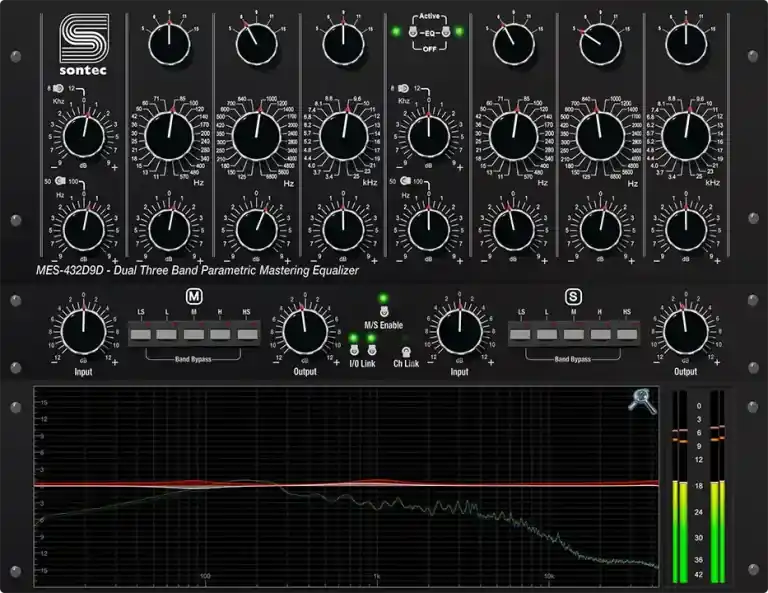
Task: Click the left channel high band gain knob
Action: click(x=343, y=230)
